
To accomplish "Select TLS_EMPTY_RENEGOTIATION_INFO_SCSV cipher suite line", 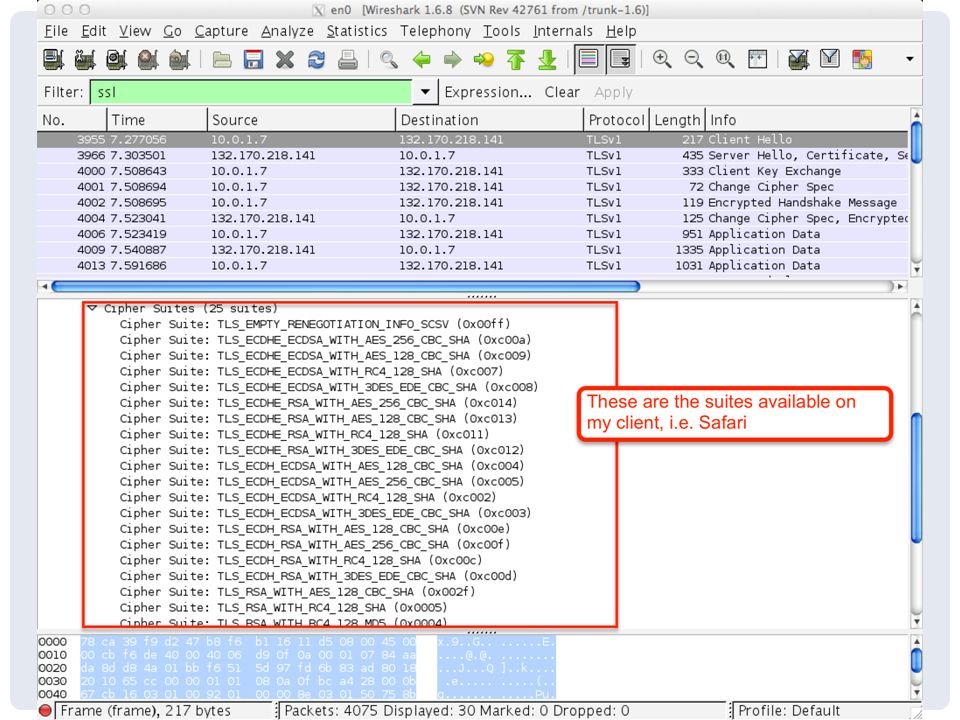I will tap(315, 324).
